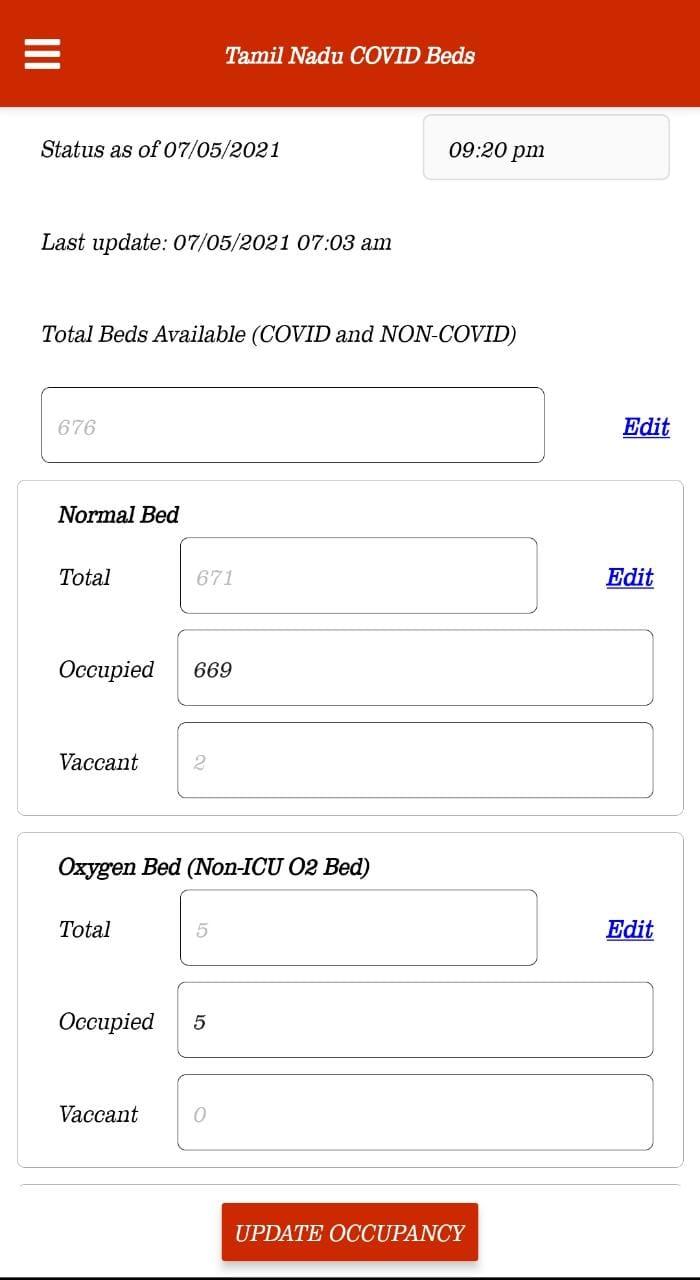Click the Status as of 07/05/2021 text
700x1280 pixels.
[160, 150]
